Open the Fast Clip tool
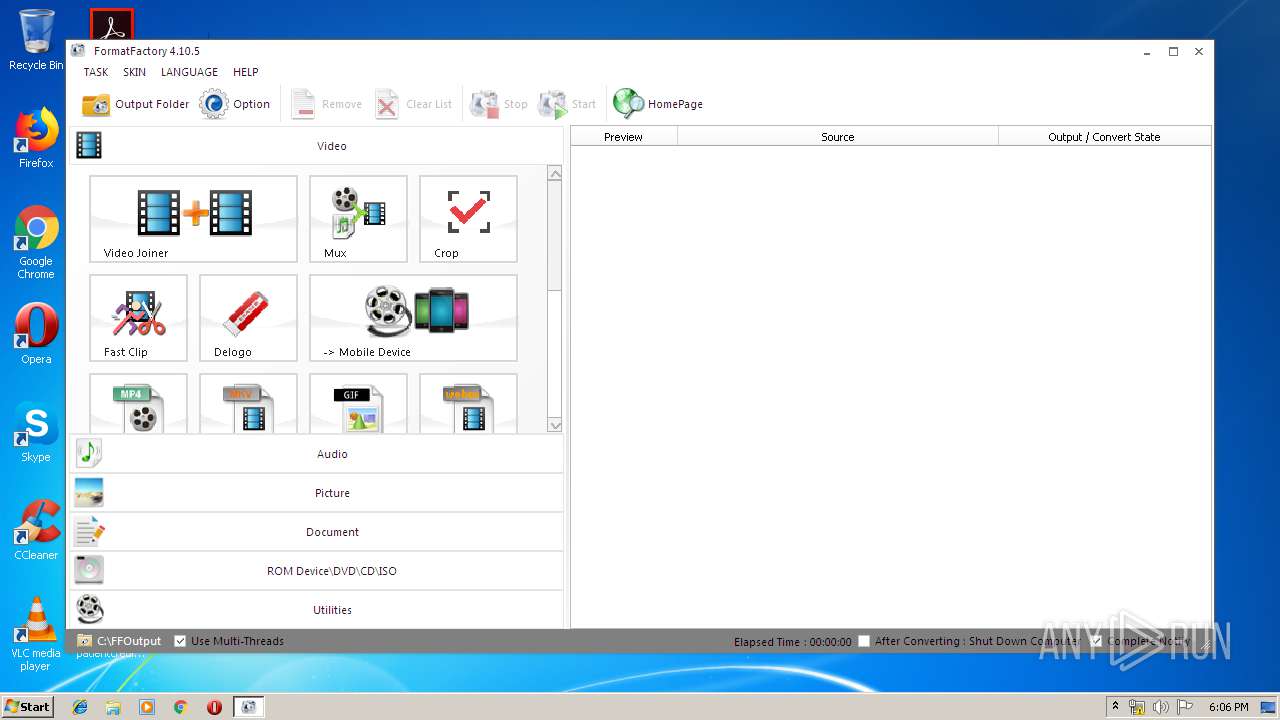Image resolution: width=1280 pixels, height=720 pixels. [138, 318]
